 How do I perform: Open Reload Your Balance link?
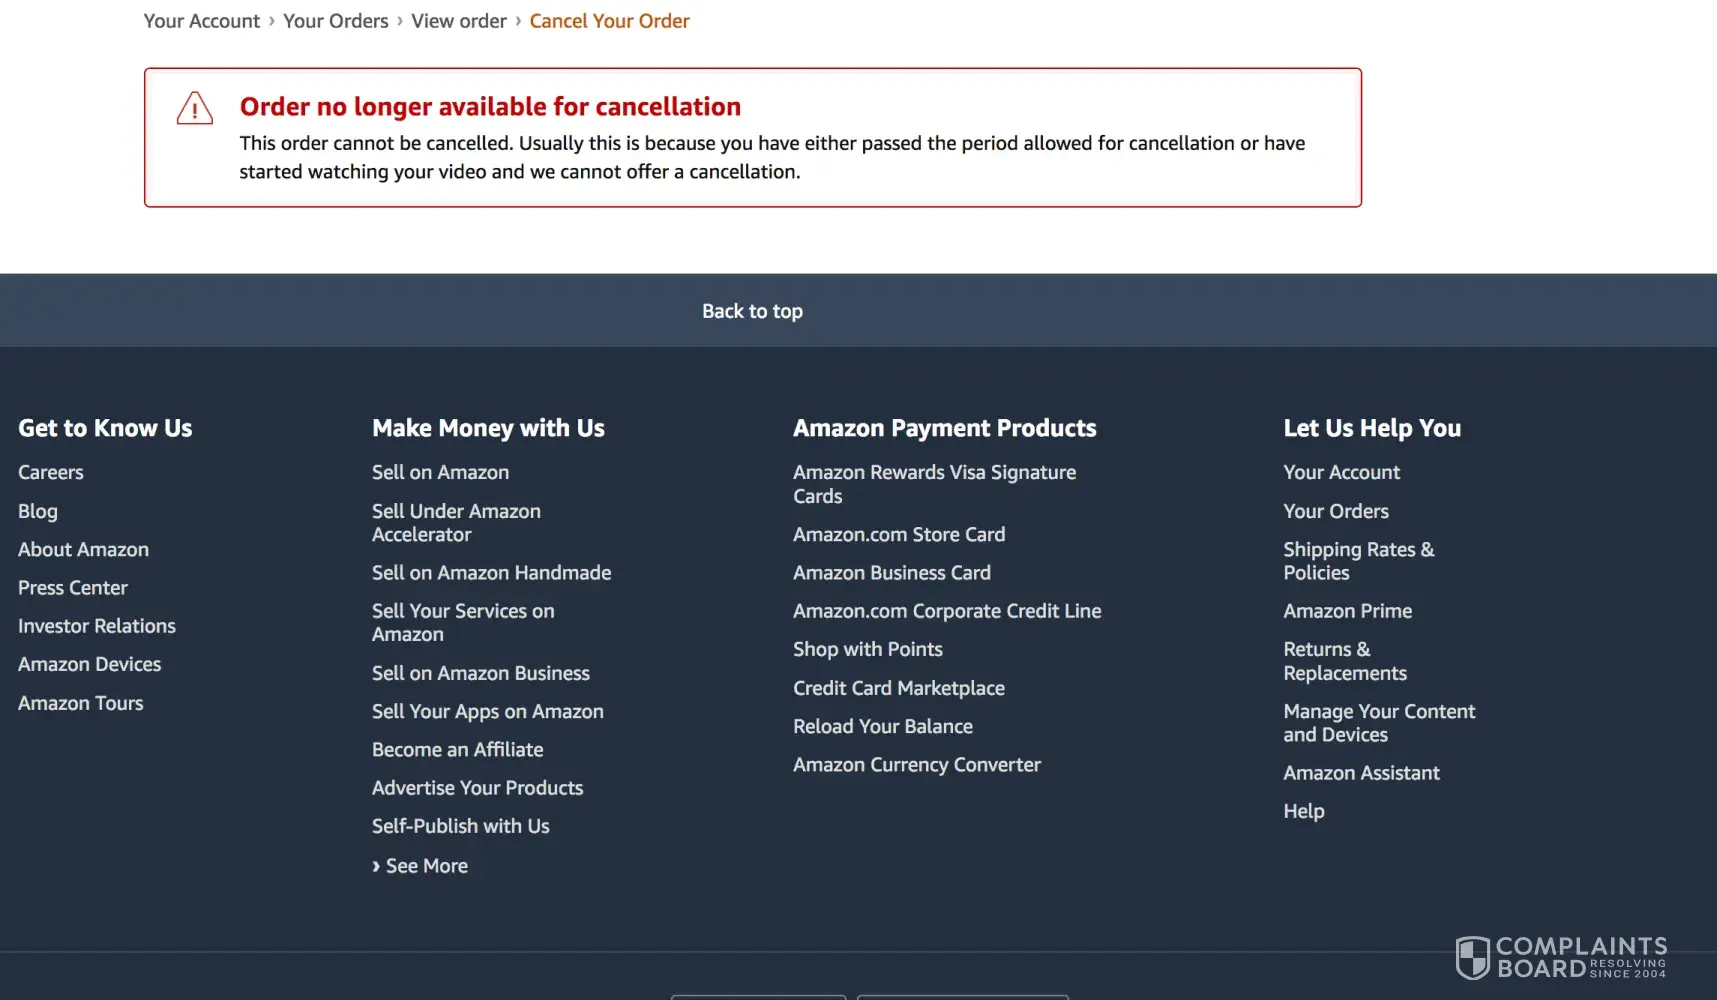(882, 727)
